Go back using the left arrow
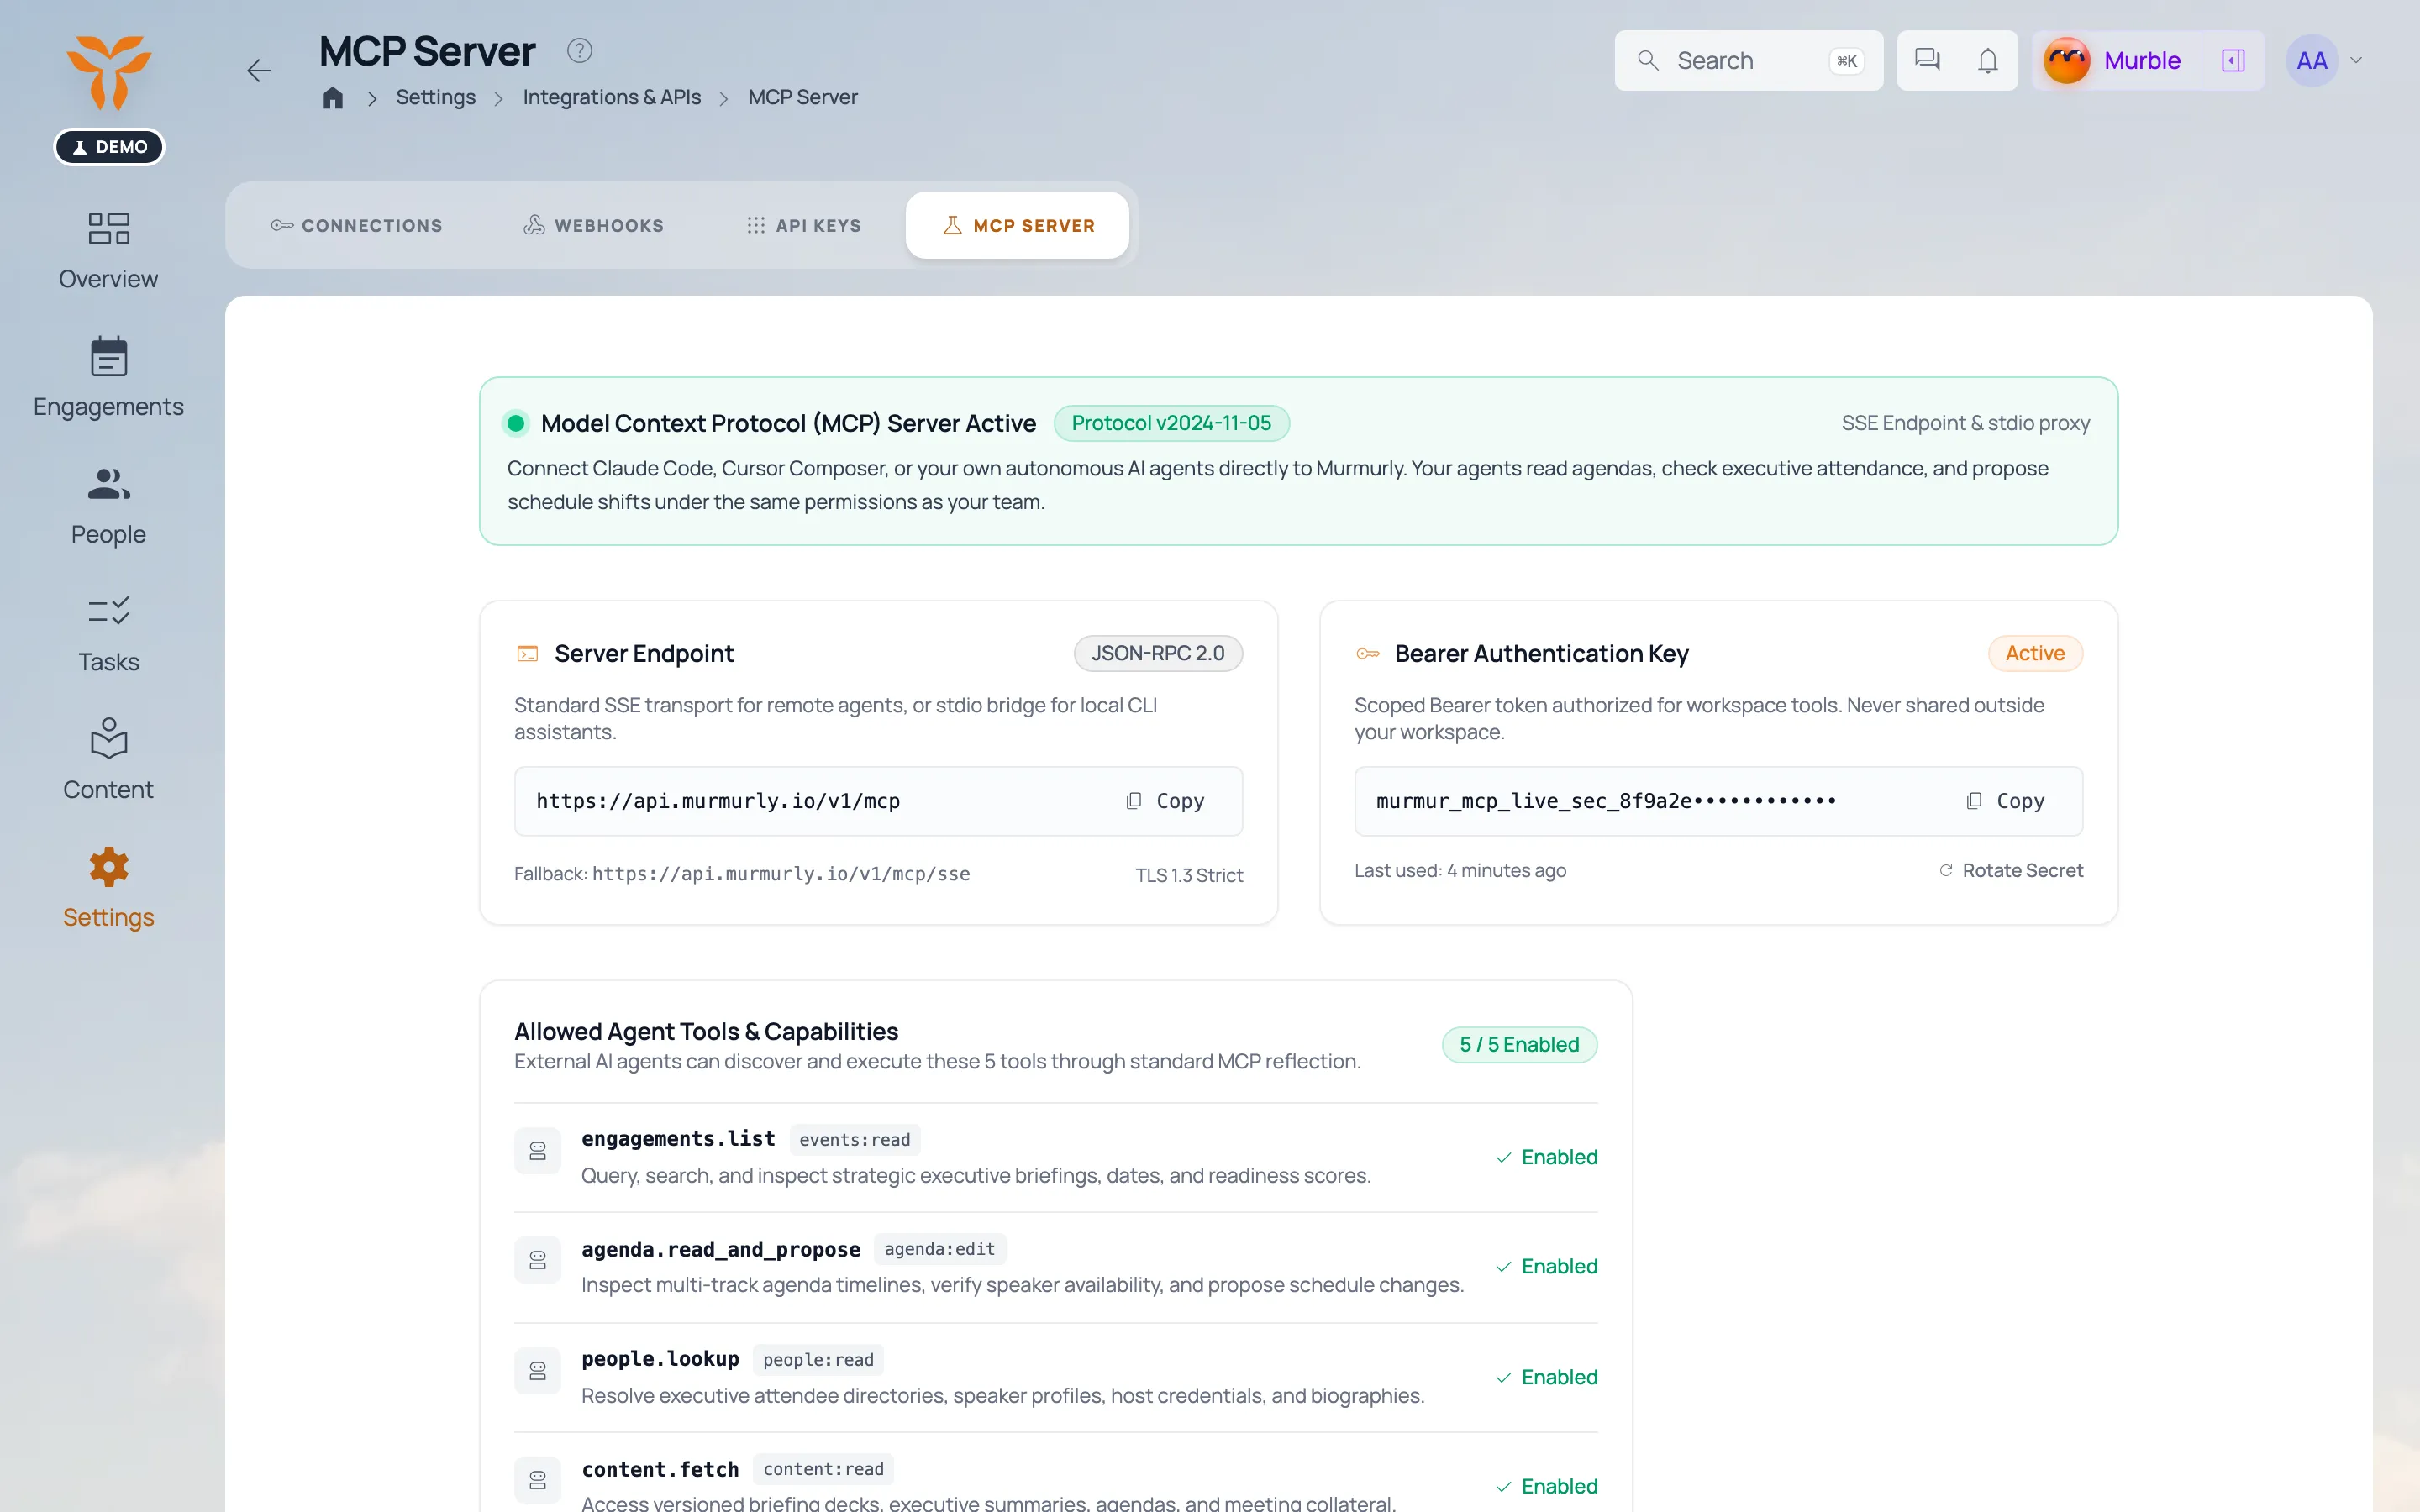 pos(259,71)
